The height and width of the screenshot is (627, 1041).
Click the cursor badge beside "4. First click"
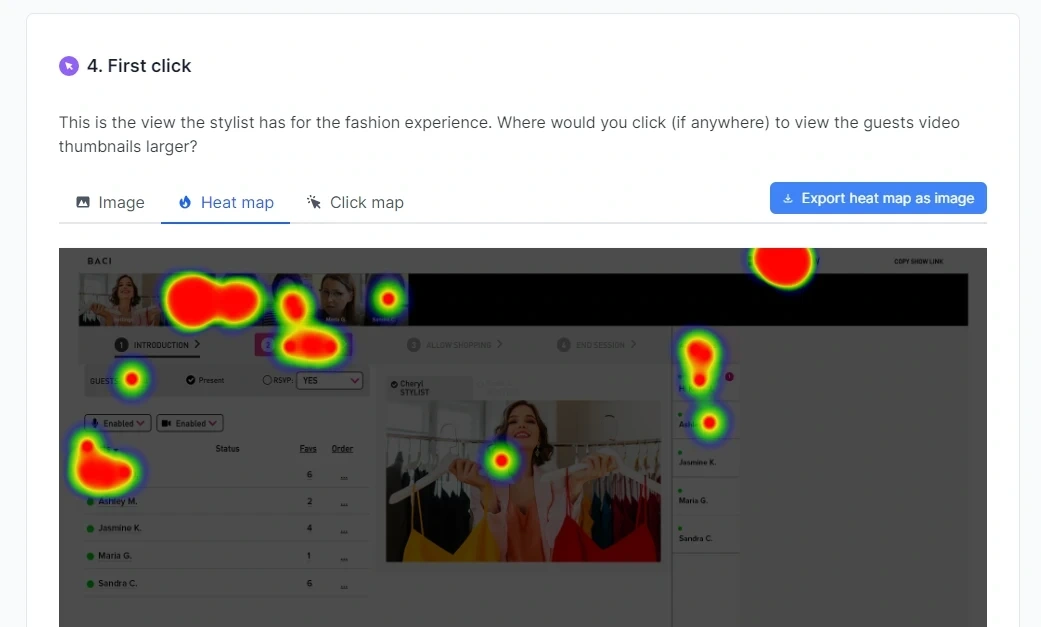pyautogui.click(x=68, y=66)
